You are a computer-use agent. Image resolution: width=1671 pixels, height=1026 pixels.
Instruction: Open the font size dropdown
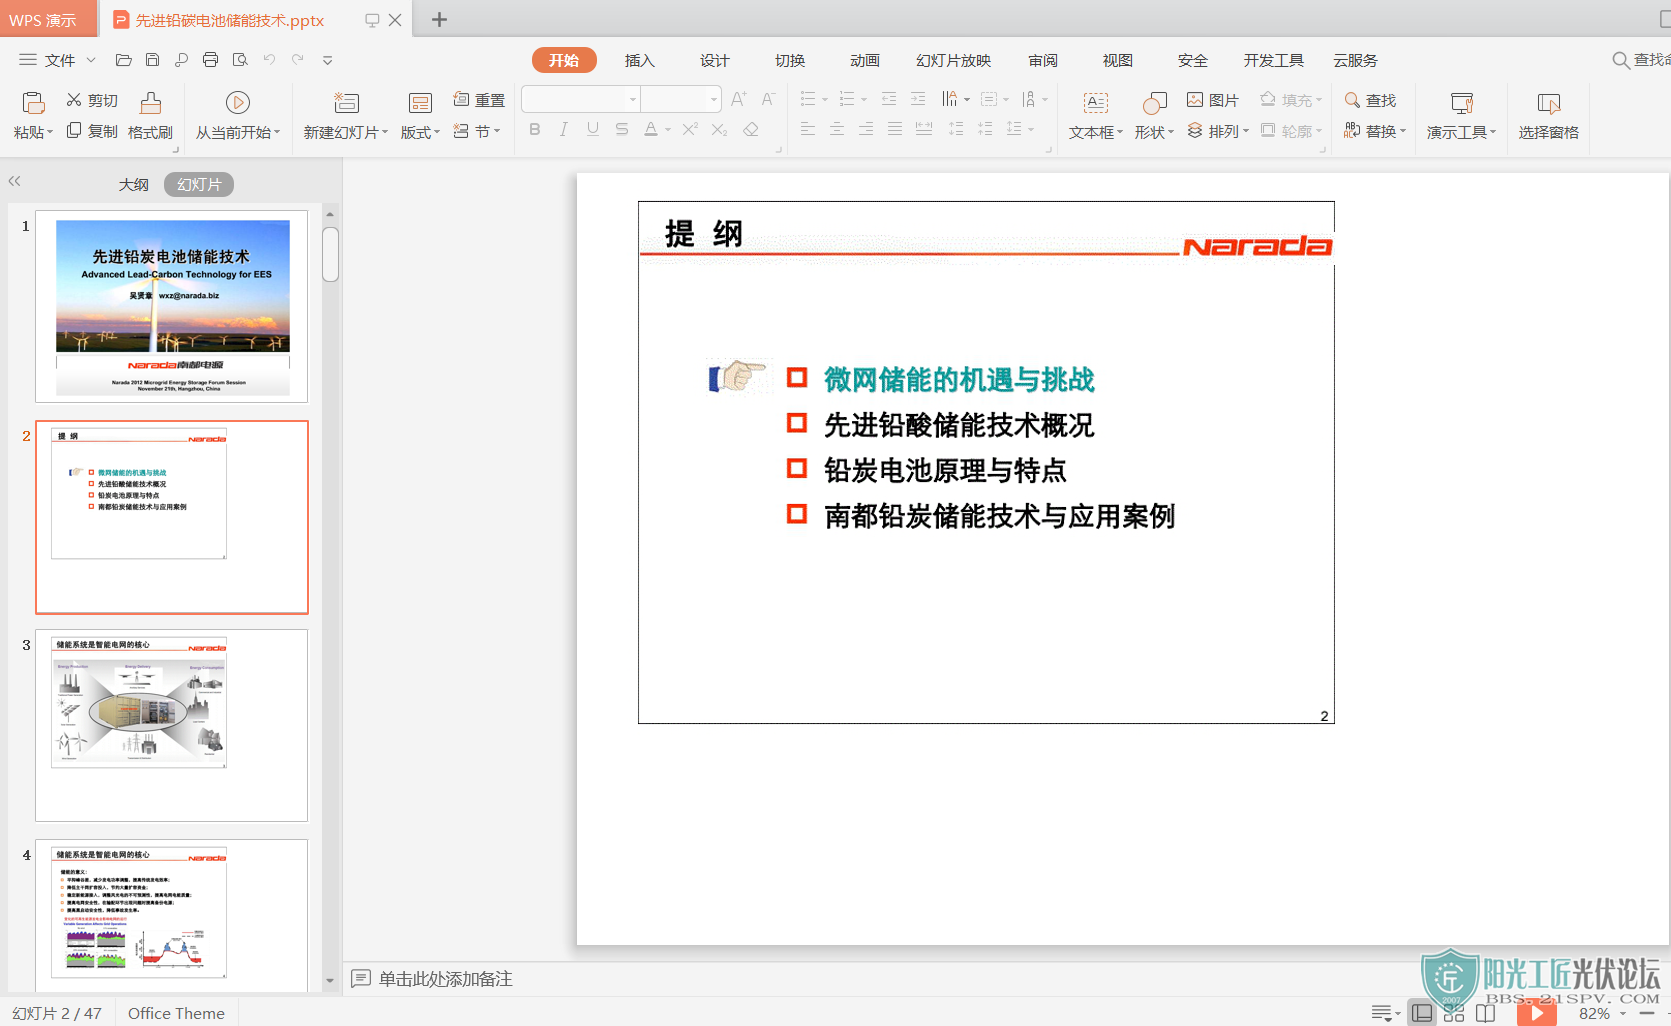tap(713, 99)
